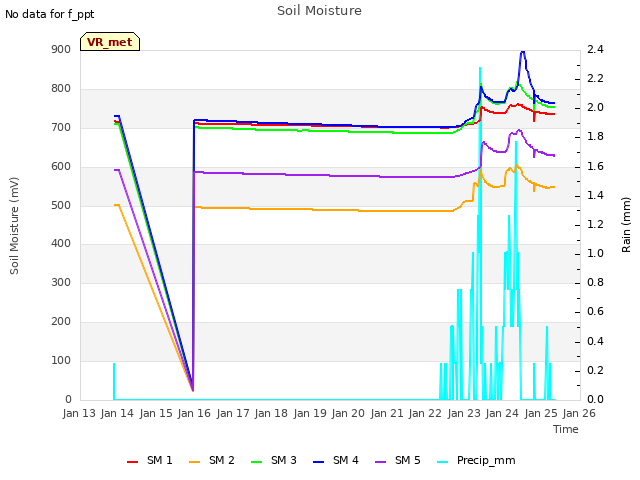Click the Jan 20 x-axis tick label

pyautogui.click(x=348, y=413)
